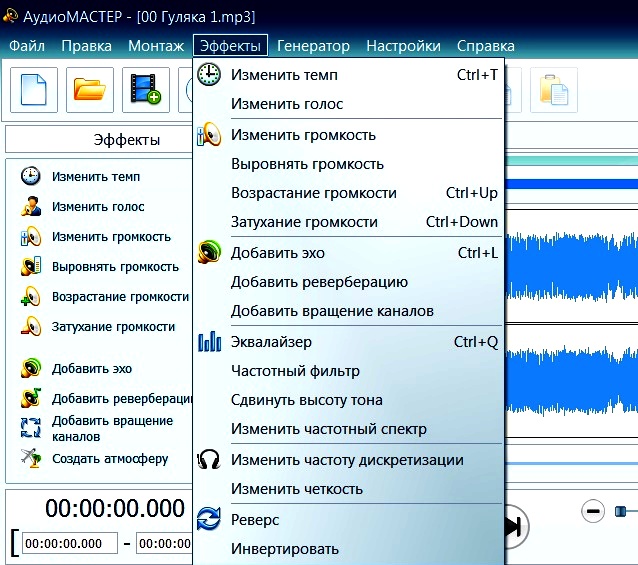Click the add video film strip icon
This screenshot has height=565, width=638.
coord(145,90)
